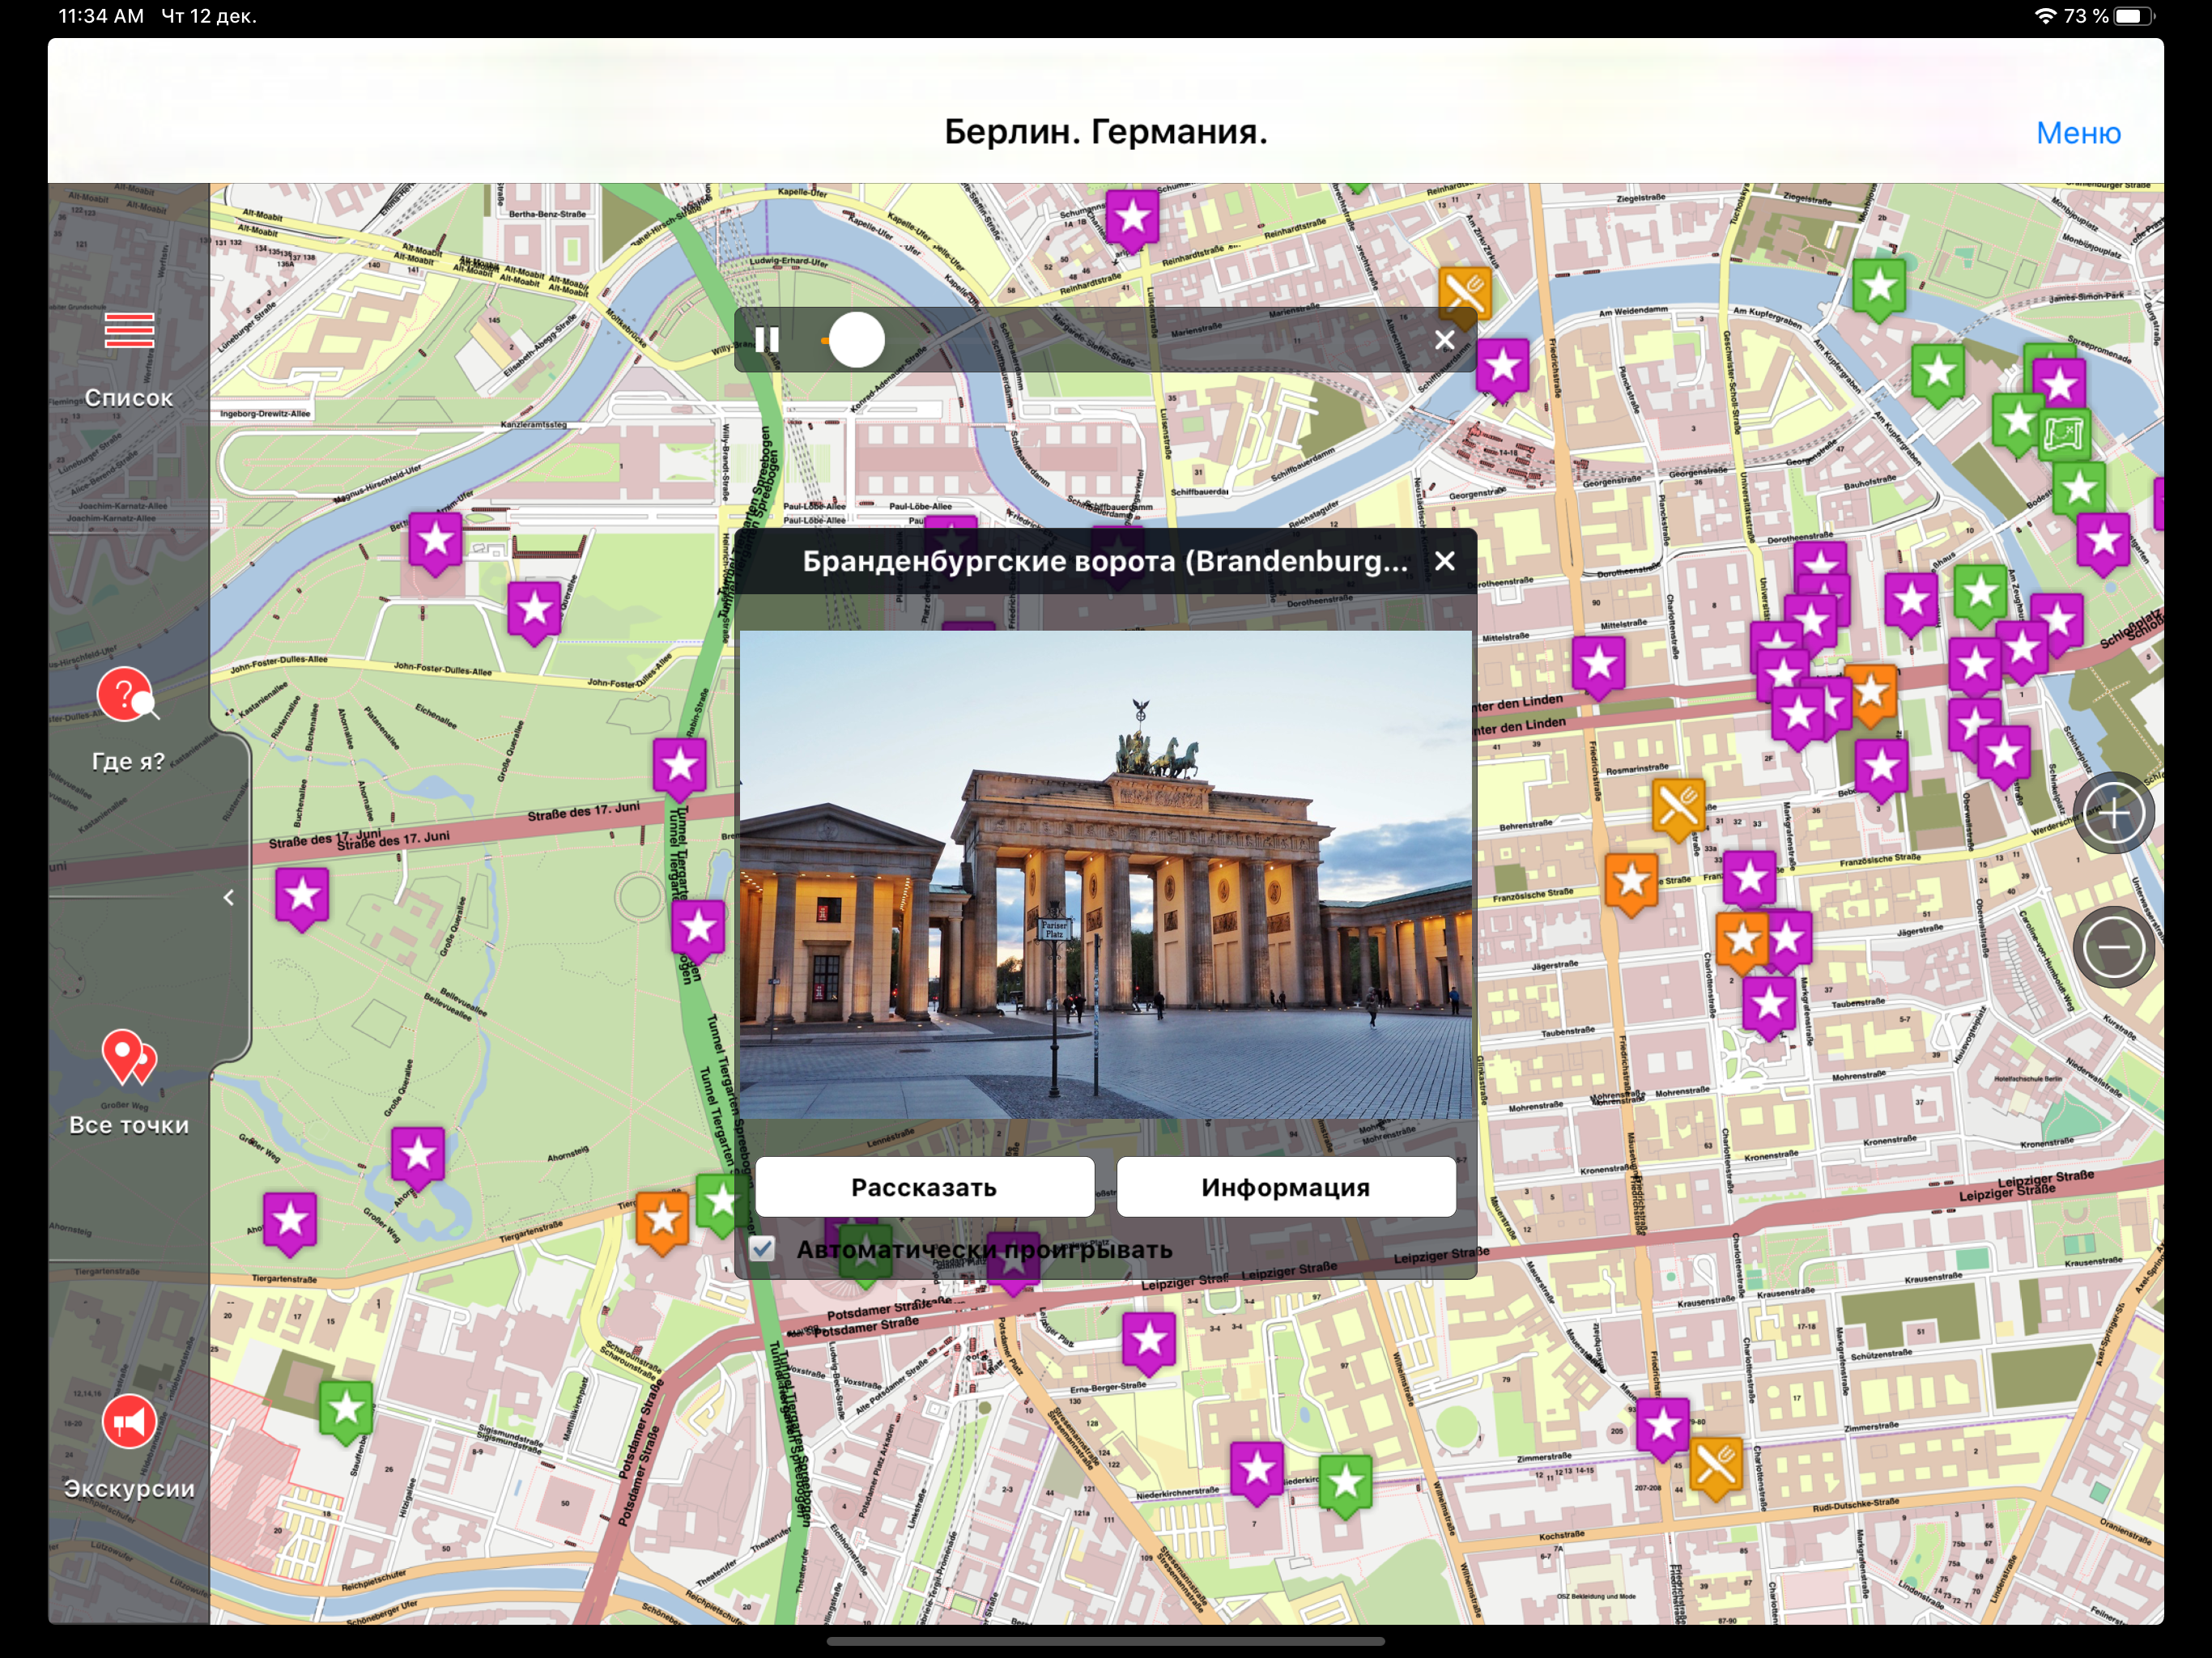
Task: Tap the green map-route marker near Museum Island
Action: (2063, 435)
